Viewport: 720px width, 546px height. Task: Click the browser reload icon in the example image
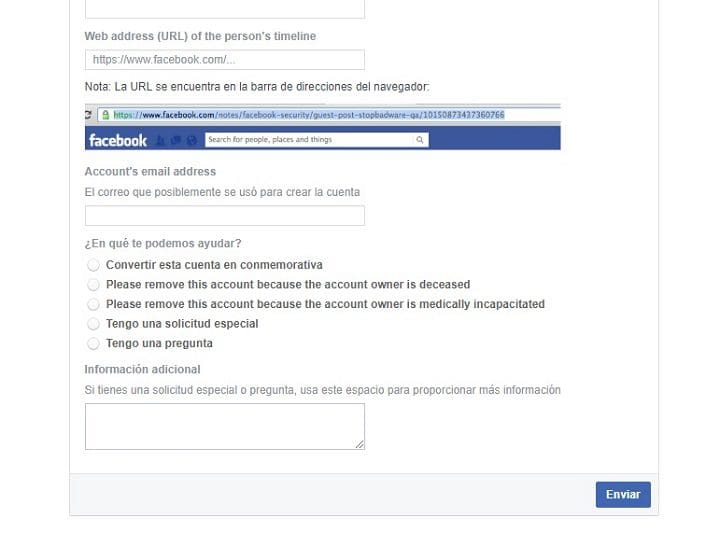88,115
